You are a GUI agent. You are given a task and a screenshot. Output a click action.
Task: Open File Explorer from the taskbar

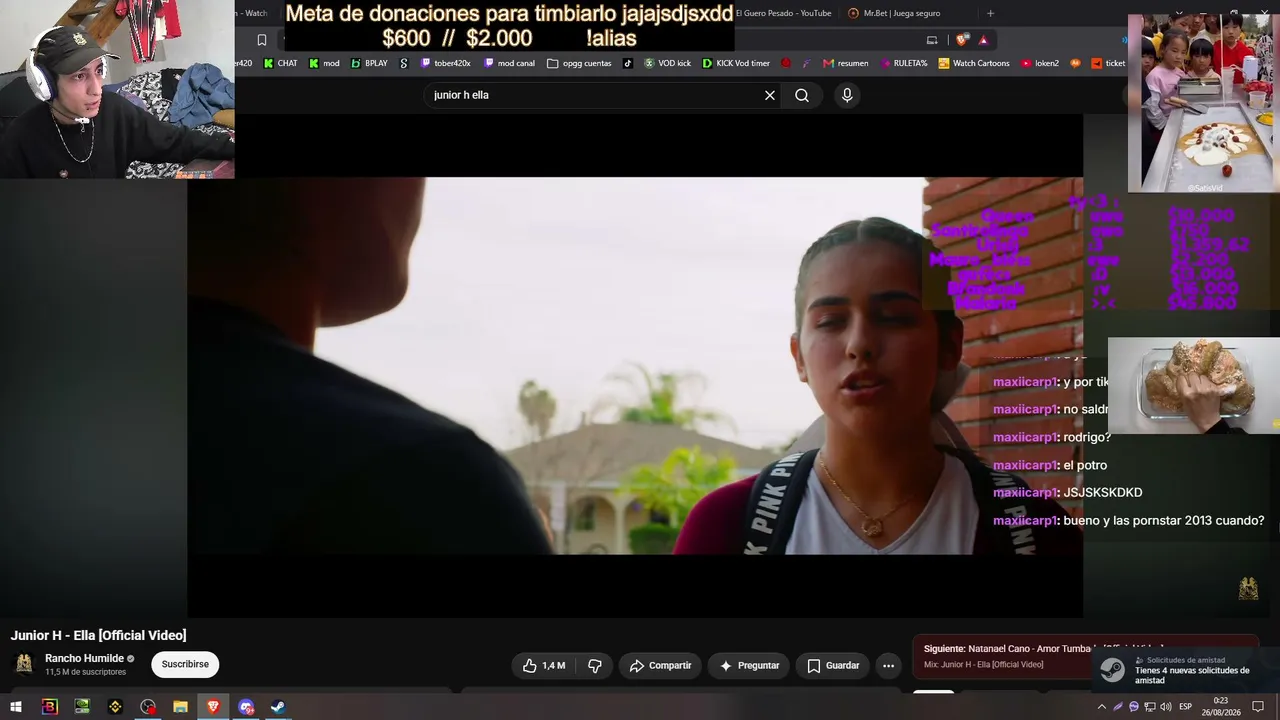click(180, 707)
